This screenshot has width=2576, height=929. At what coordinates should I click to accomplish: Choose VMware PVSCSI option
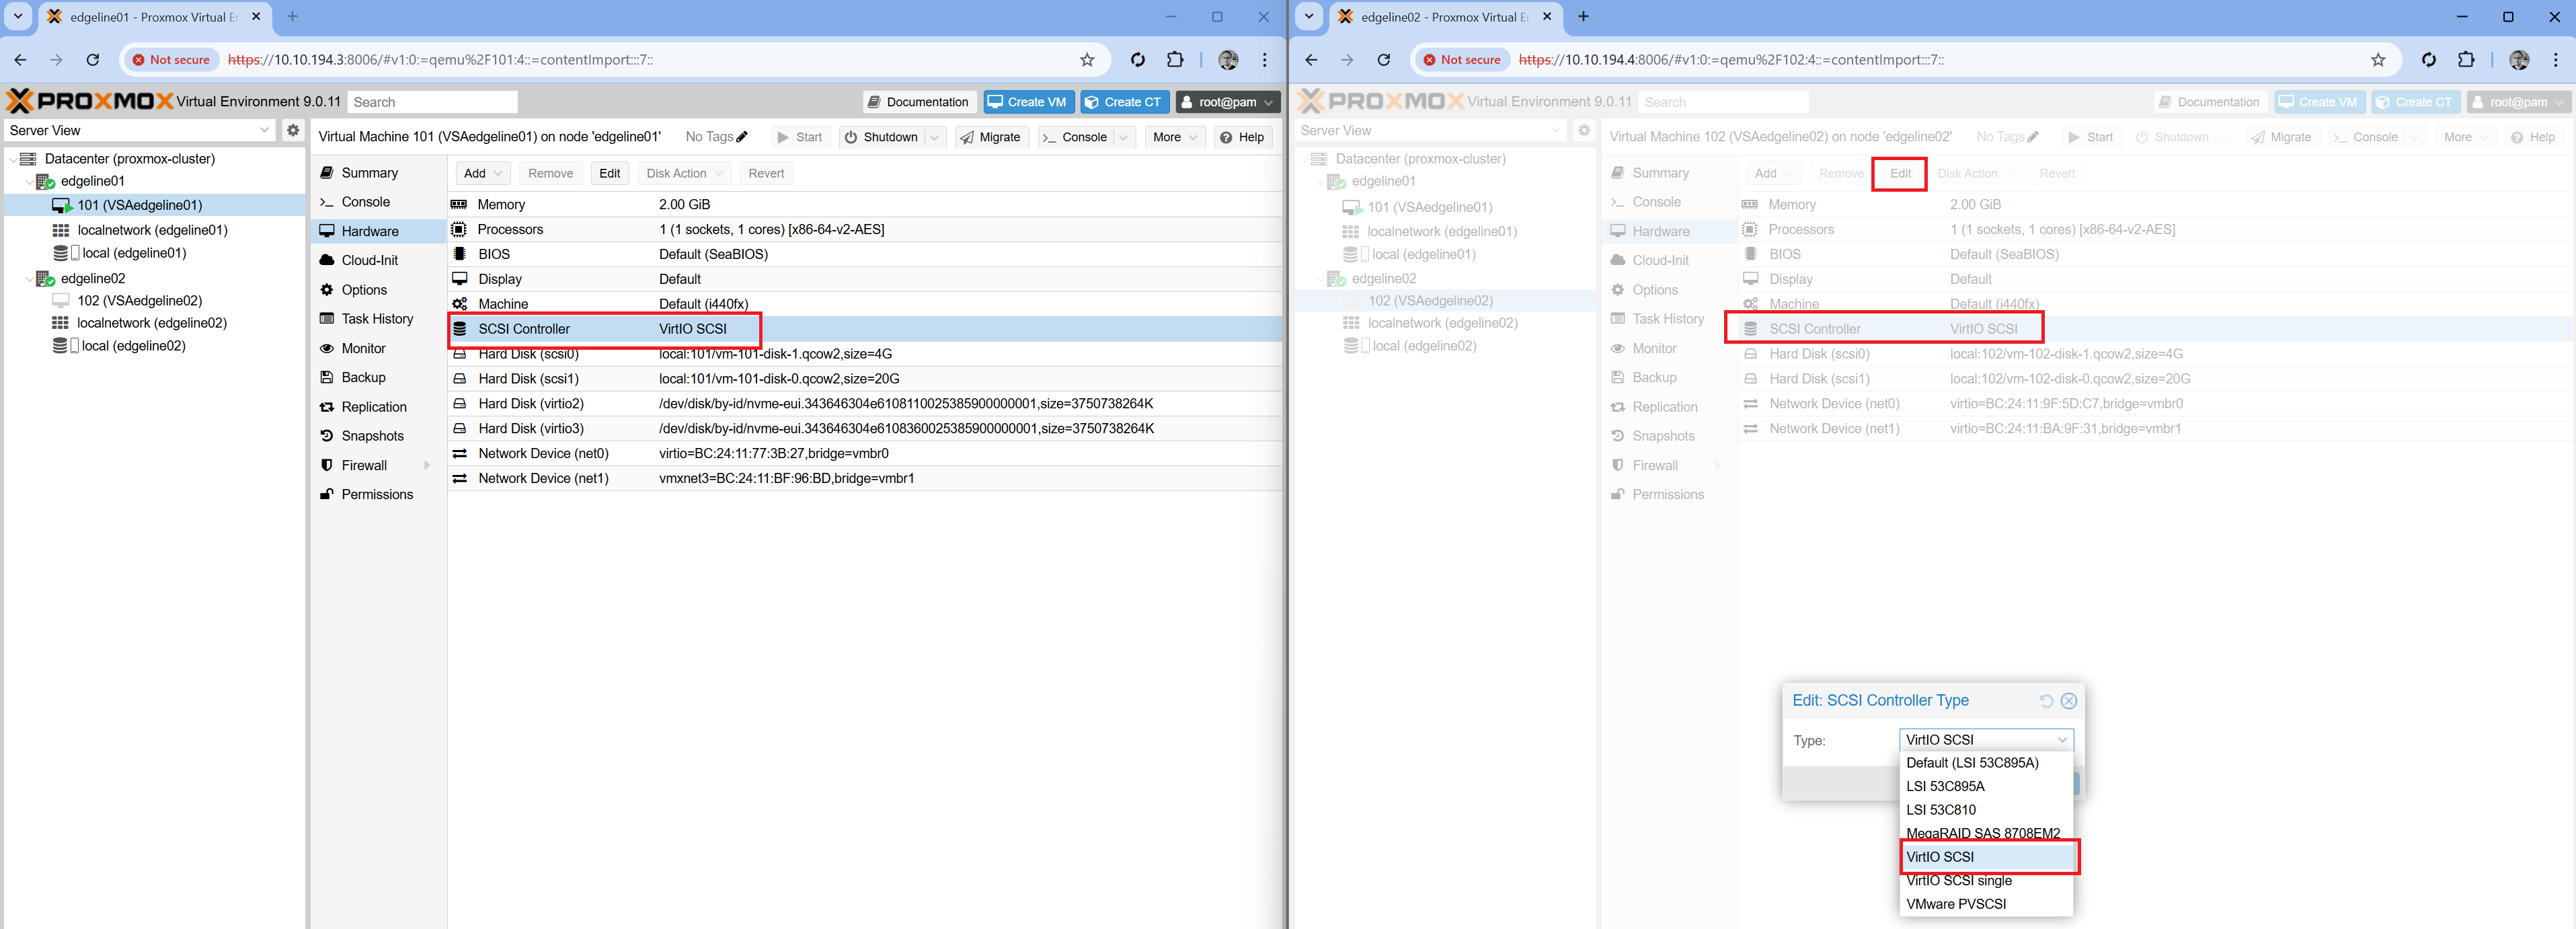pyautogui.click(x=1986, y=904)
